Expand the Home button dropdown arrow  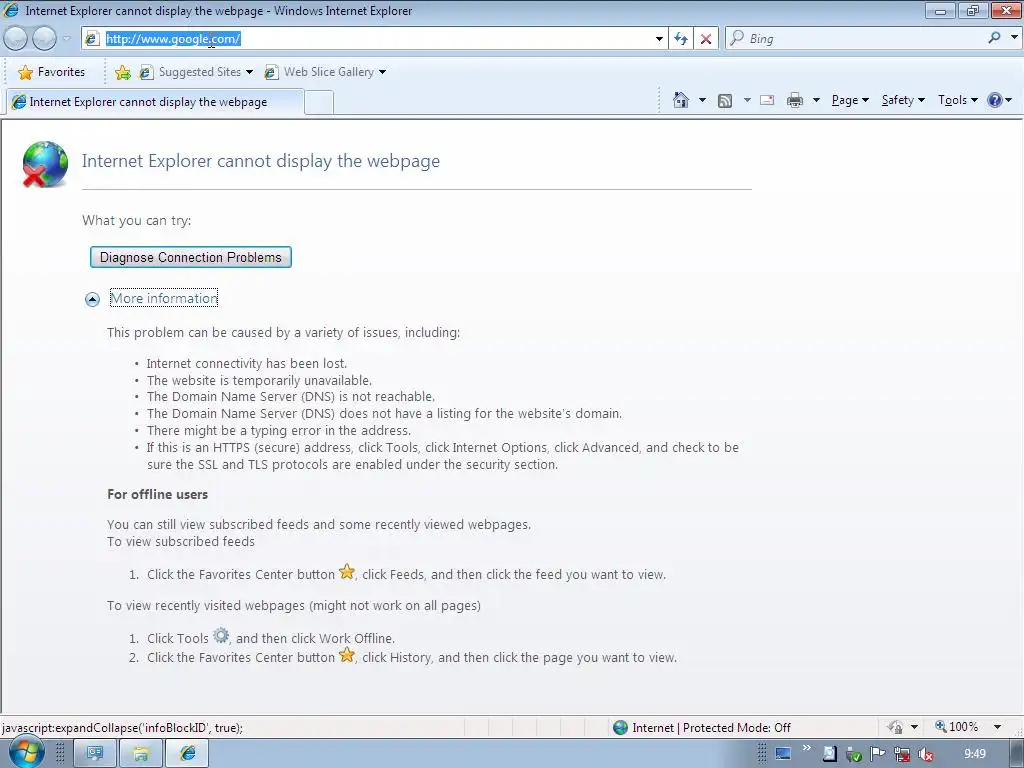[703, 100]
